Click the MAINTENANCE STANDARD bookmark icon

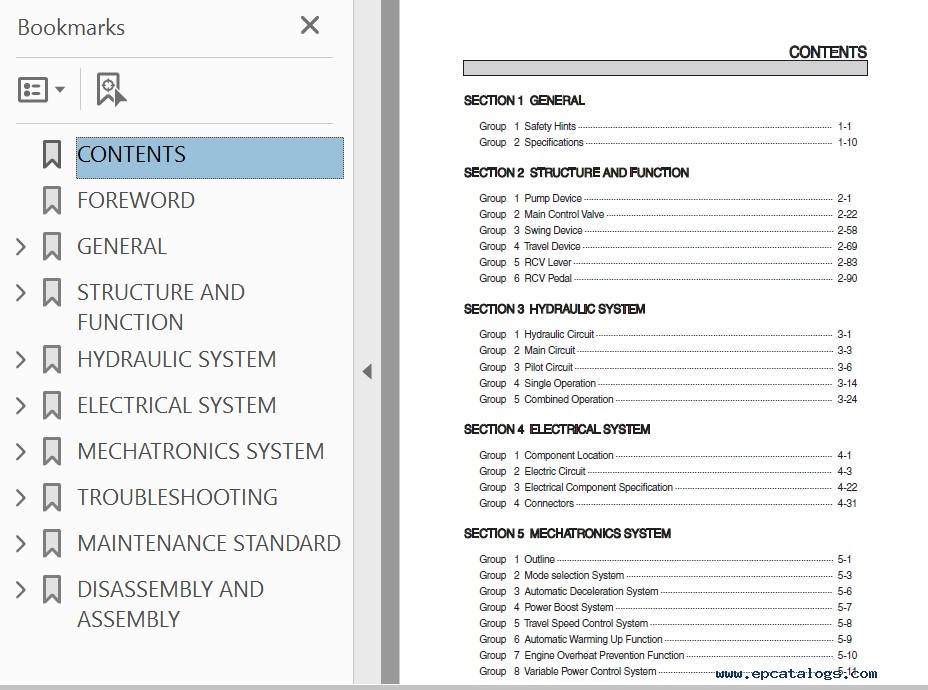point(51,544)
